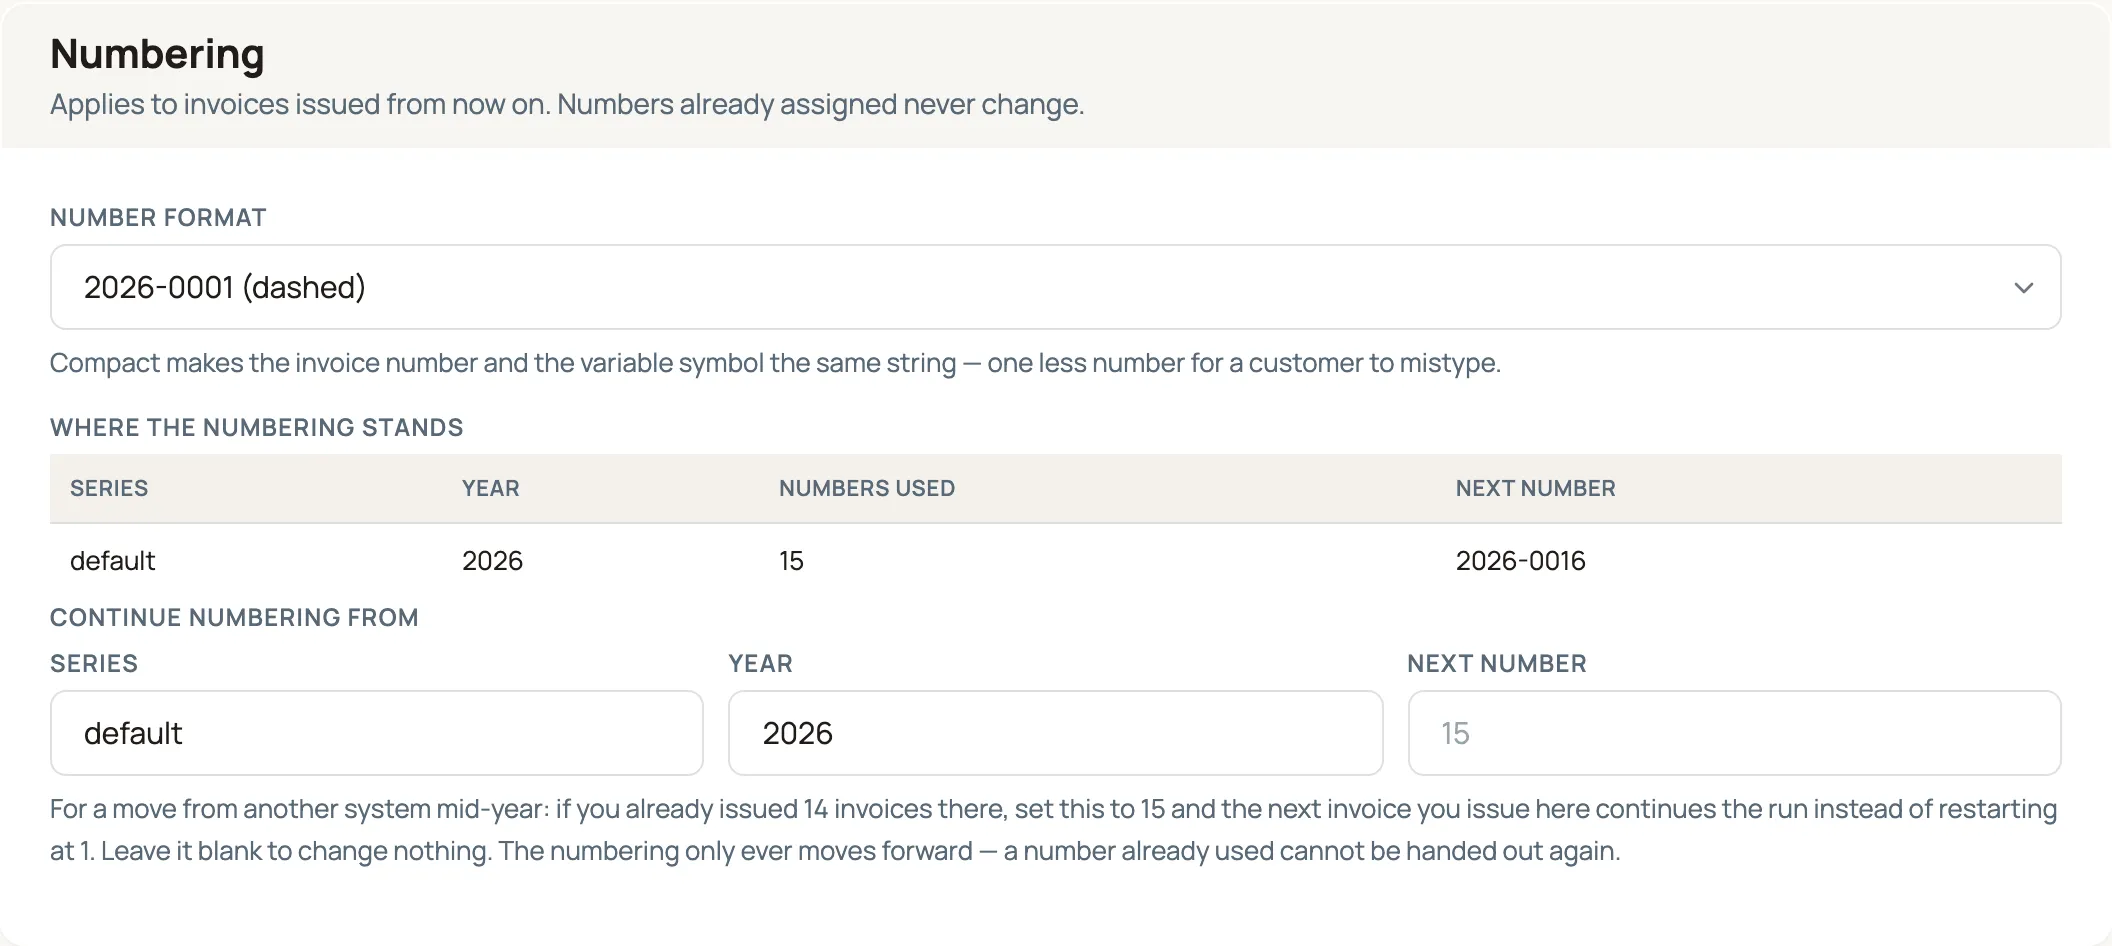Screen dimensions: 2112x946
Task: Open the Number Format dropdown
Action: (1055, 287)
